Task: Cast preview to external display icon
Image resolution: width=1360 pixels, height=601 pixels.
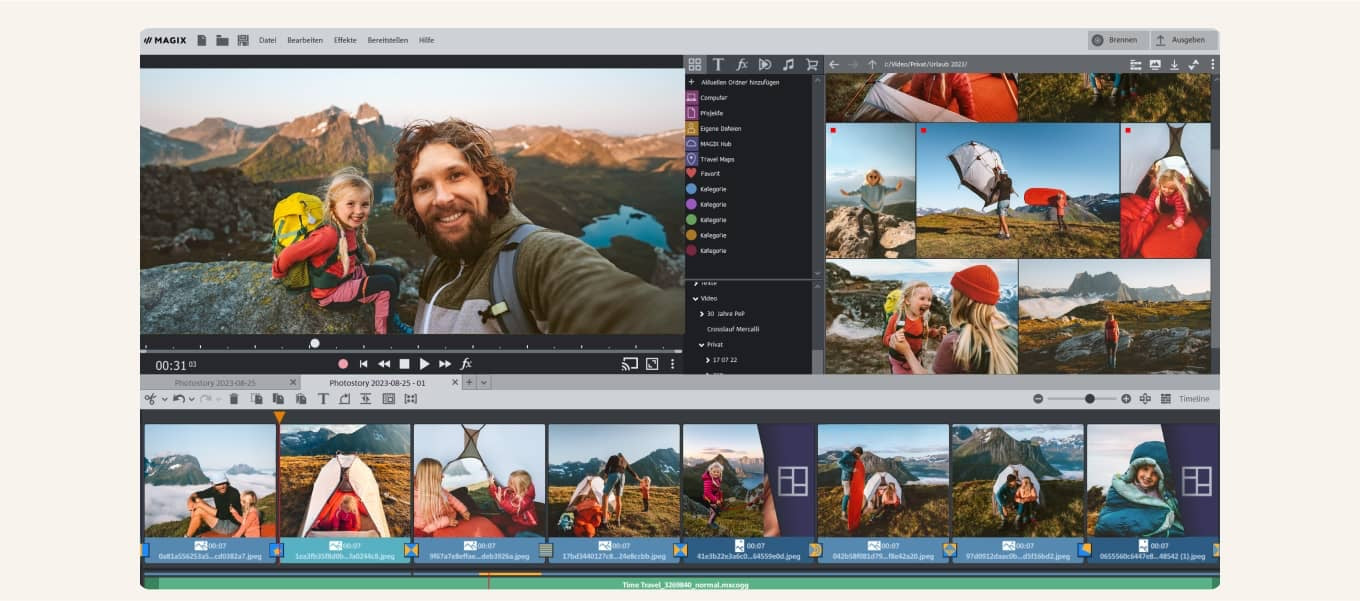Action: 629,364
